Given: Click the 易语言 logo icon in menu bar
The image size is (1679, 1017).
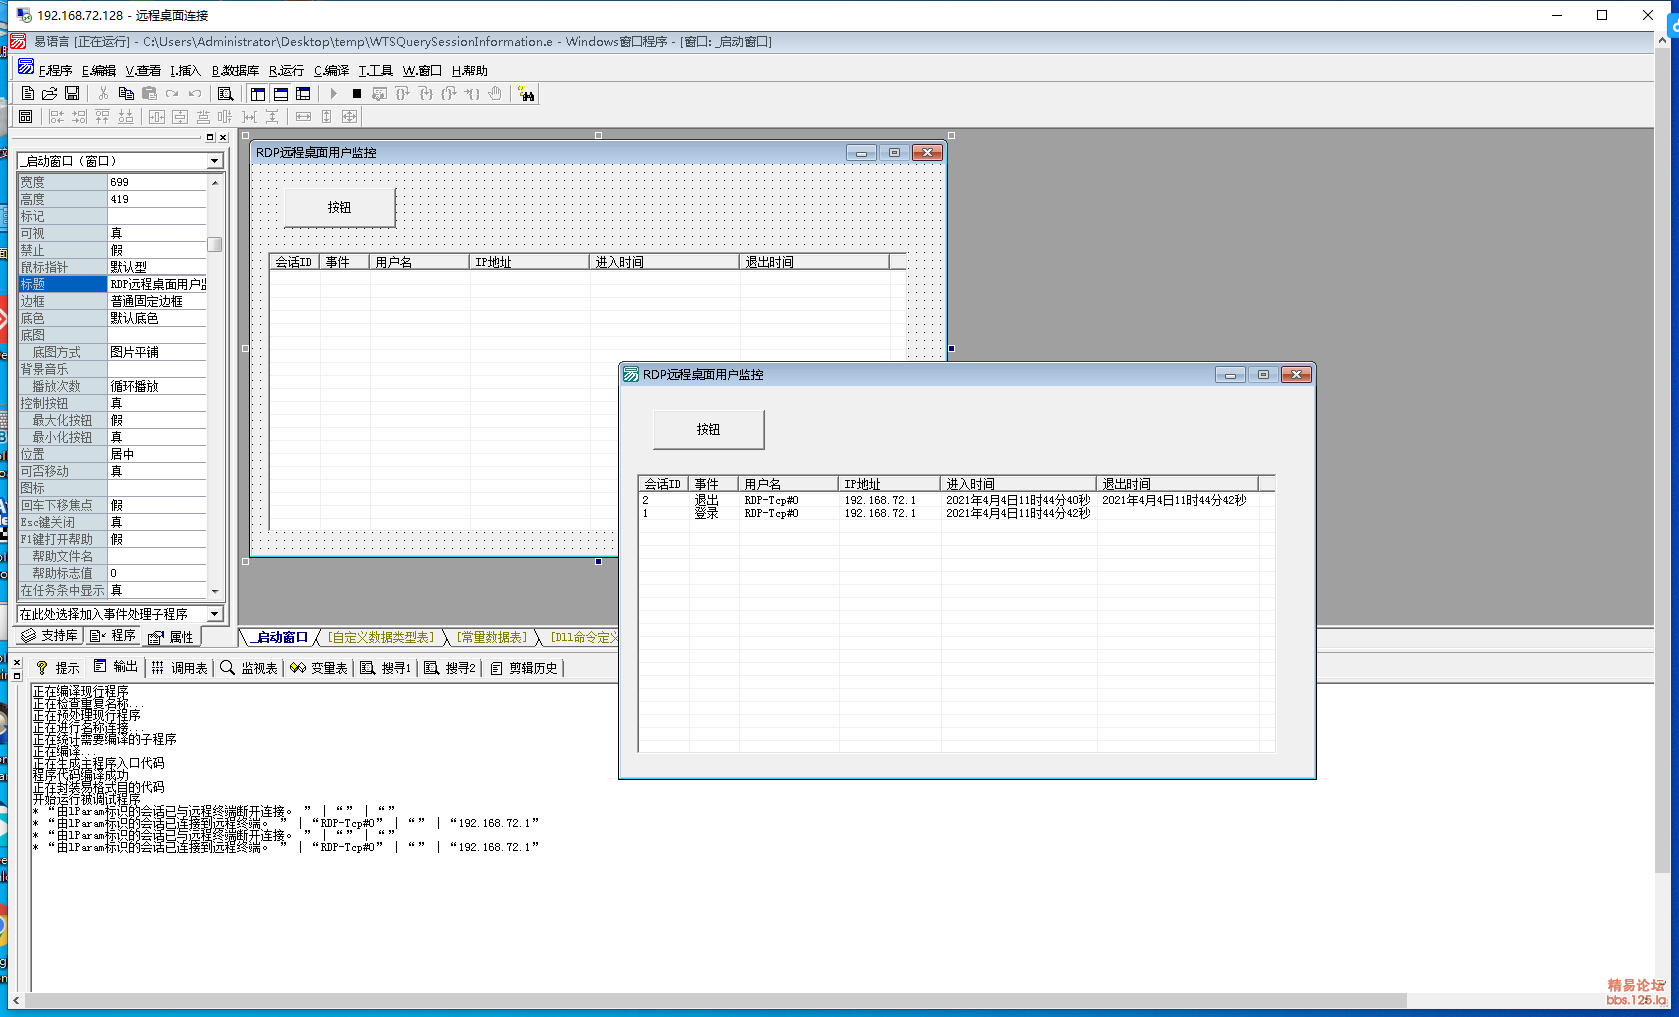Looking at the screenshot, I should [x=26, y=67].
